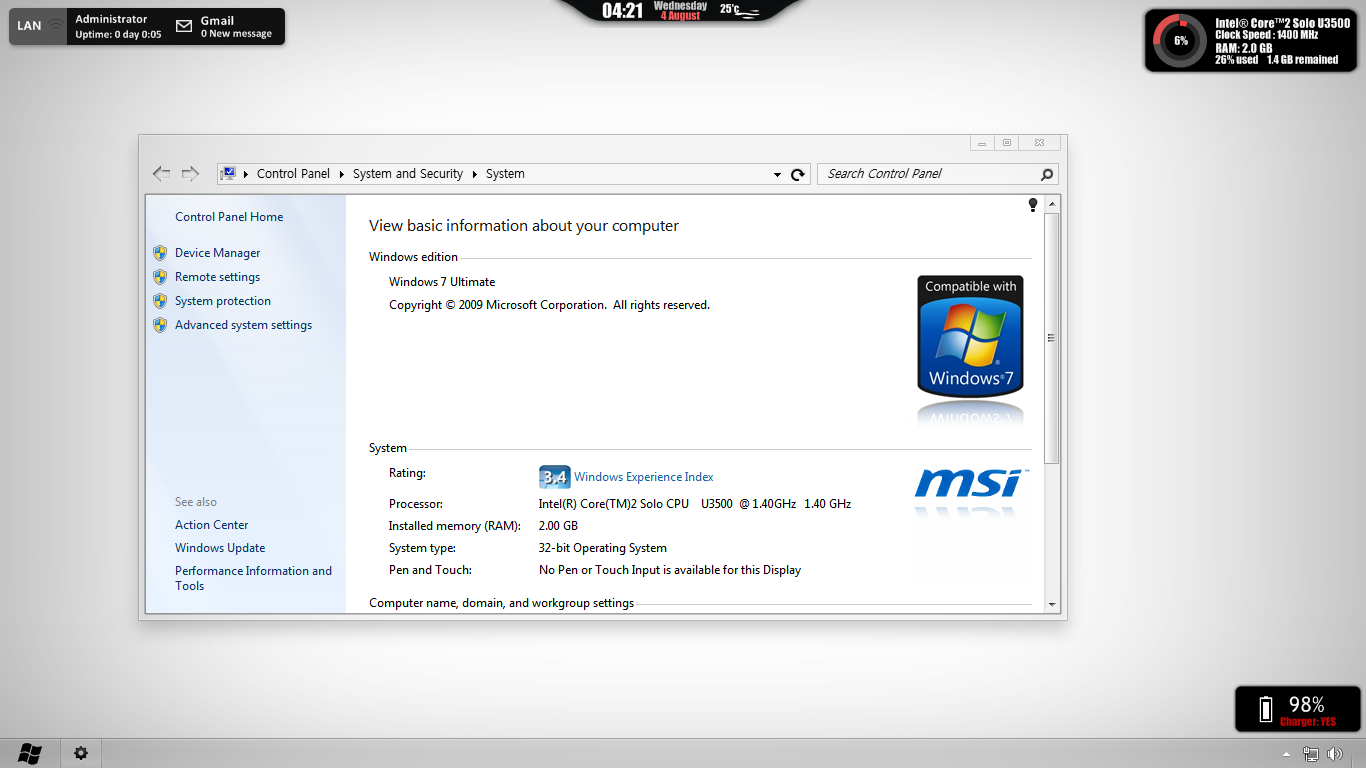
Task: Click the gear icon on the taskbar
Action: click(81, 753)
